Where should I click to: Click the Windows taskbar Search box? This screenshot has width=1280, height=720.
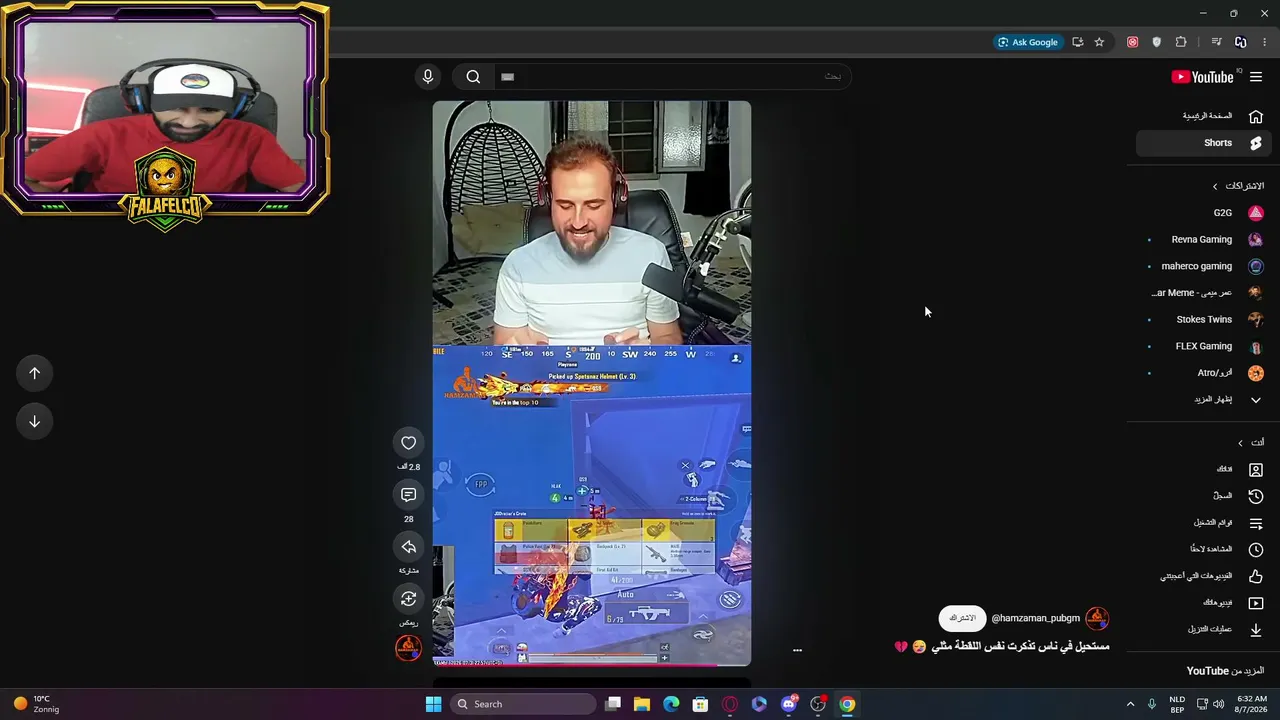pyautogui.click(x=522, y=704)
